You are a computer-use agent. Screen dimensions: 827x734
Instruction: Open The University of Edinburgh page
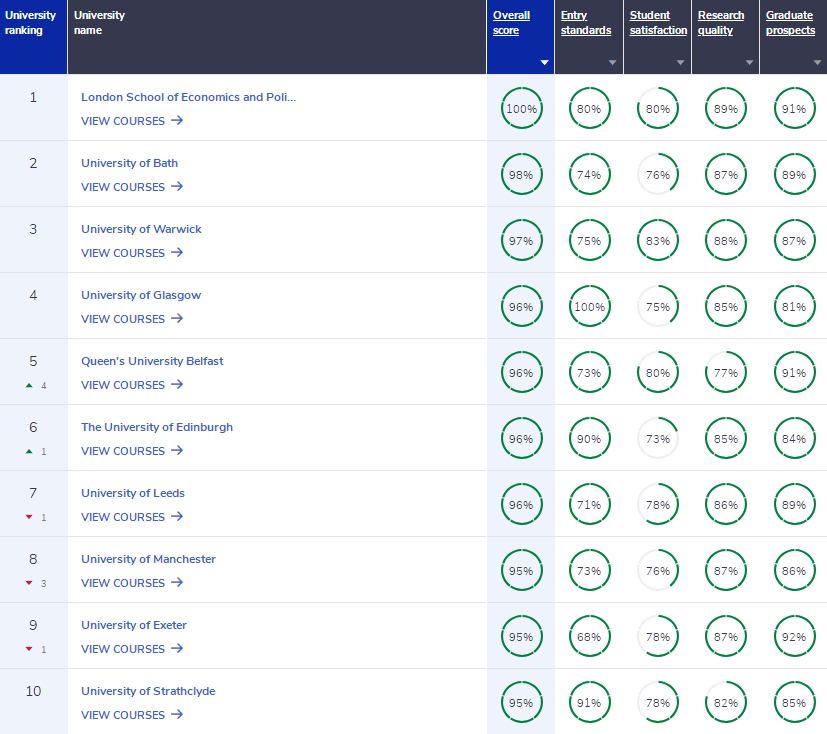point(157,427)
